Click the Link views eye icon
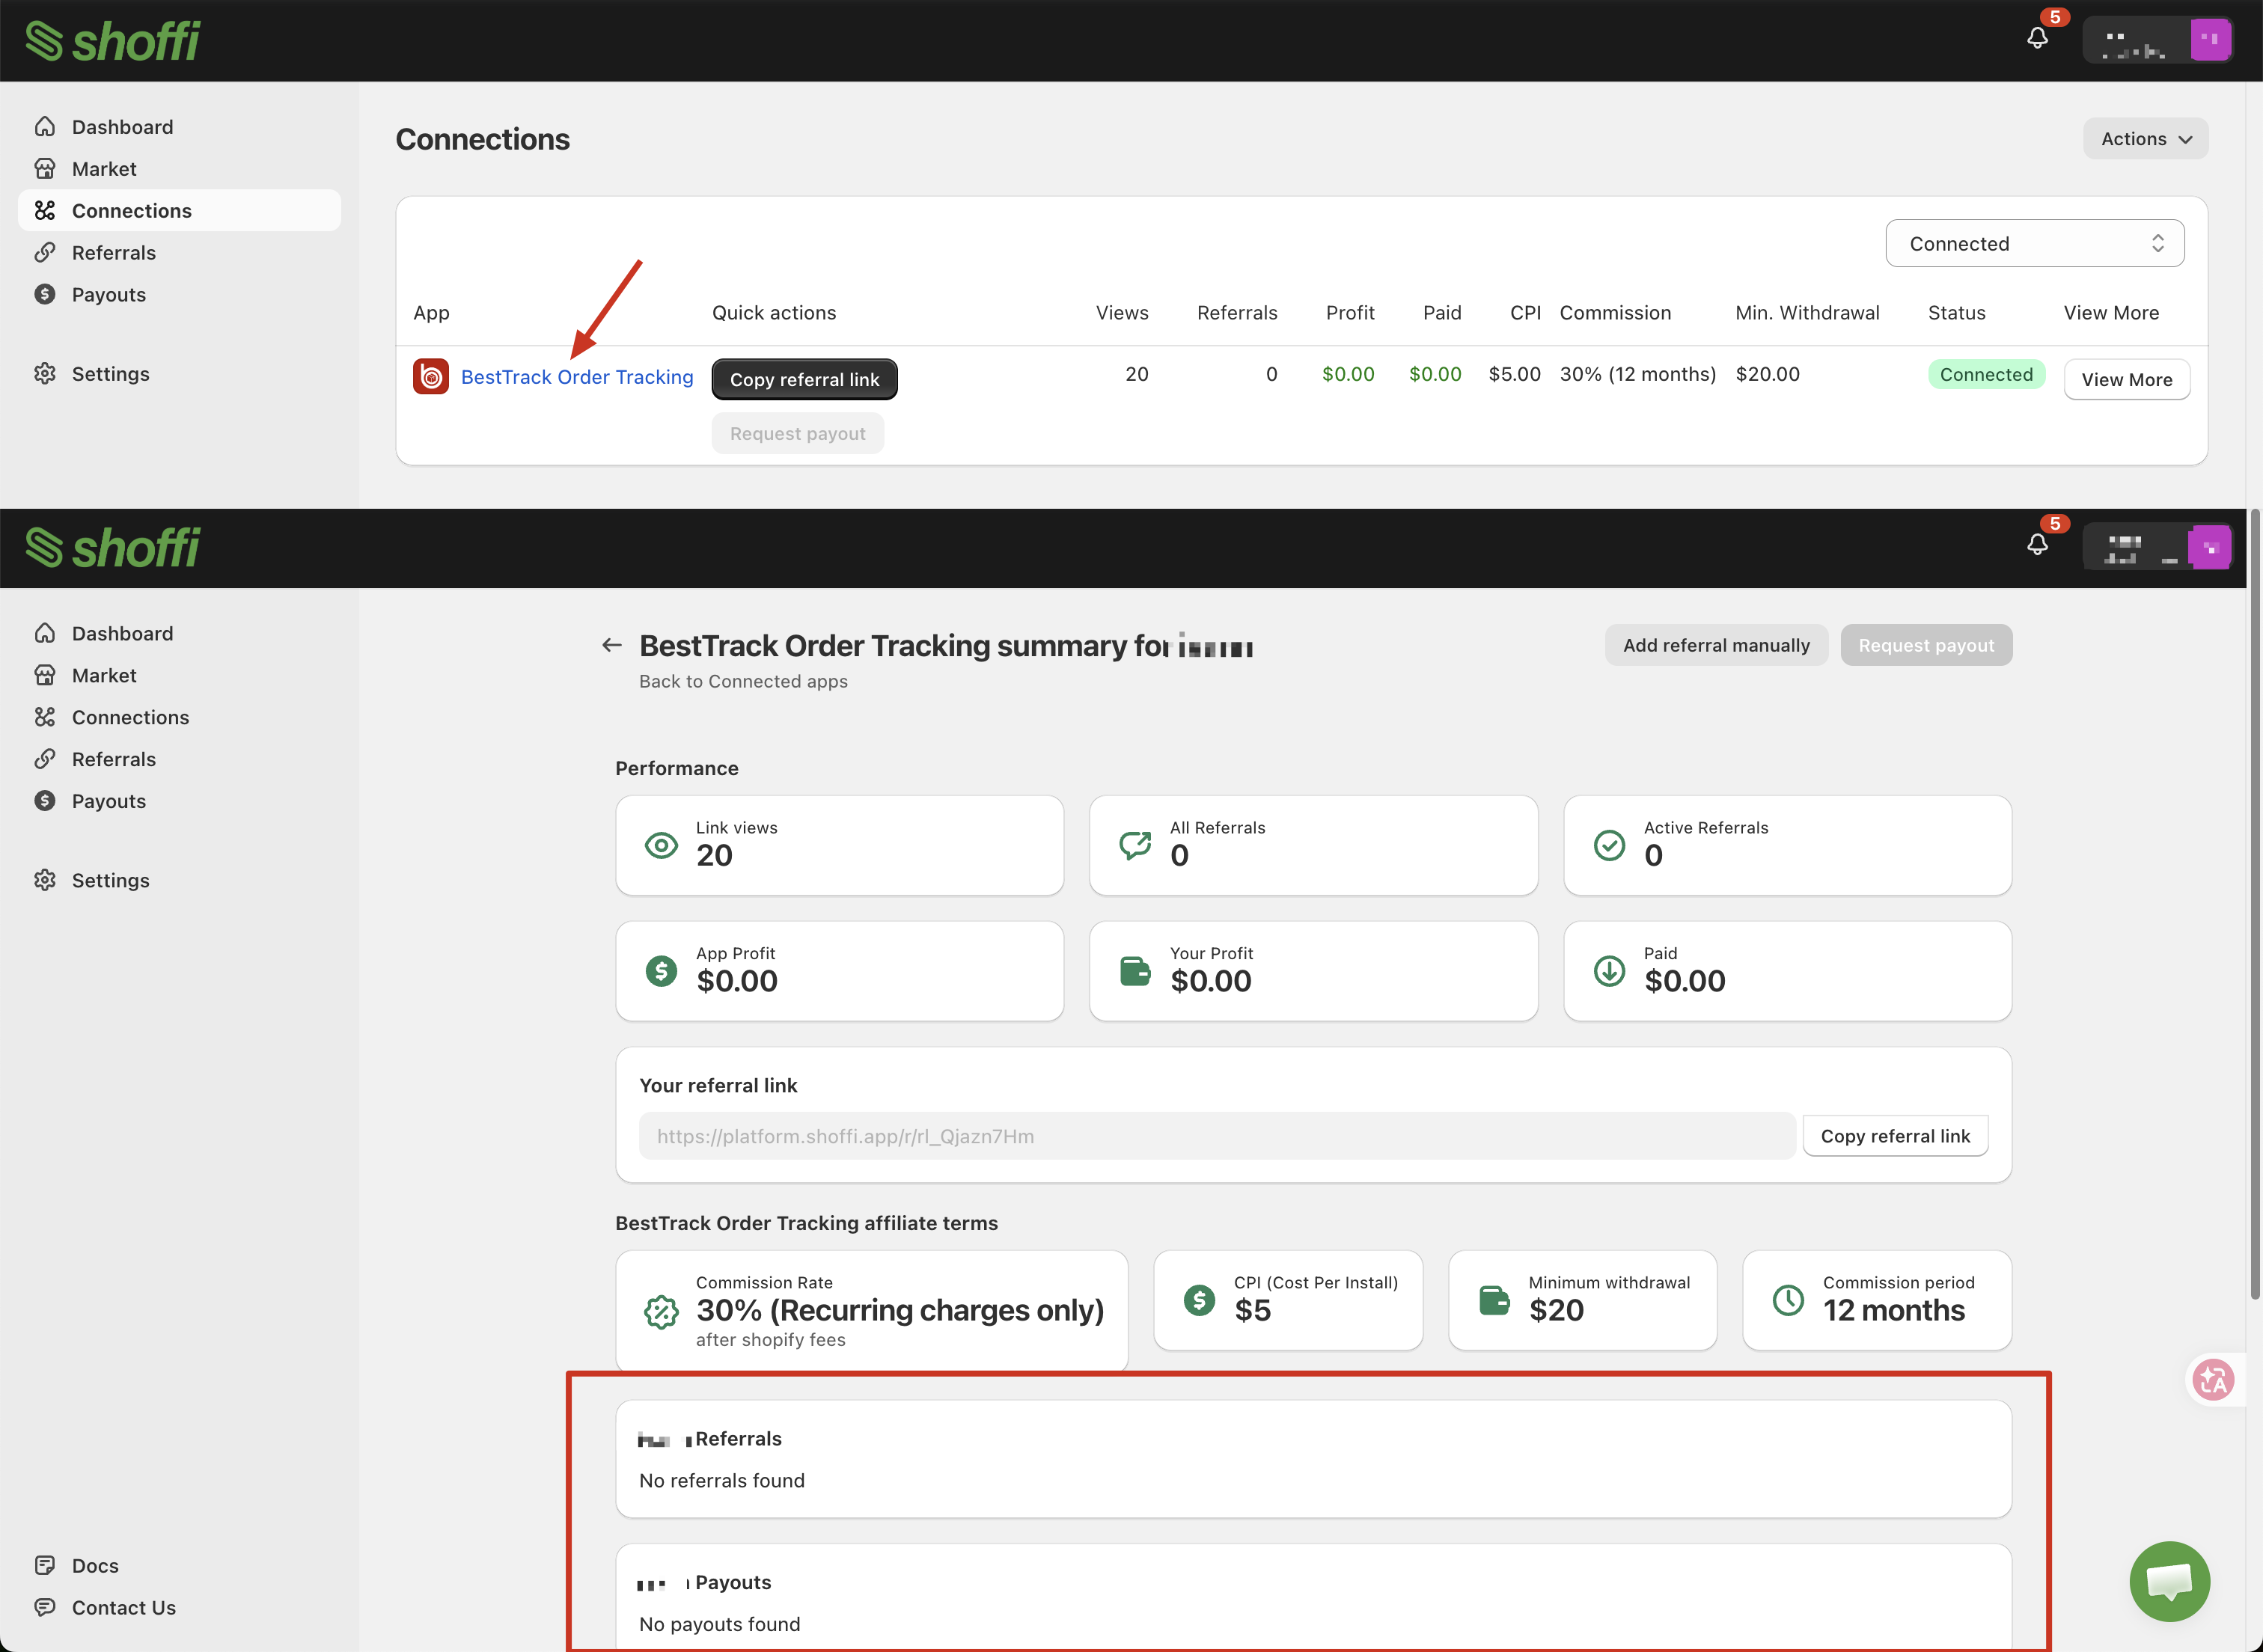Screen dimensions: 2263x1652 click(x=661, y=845)
